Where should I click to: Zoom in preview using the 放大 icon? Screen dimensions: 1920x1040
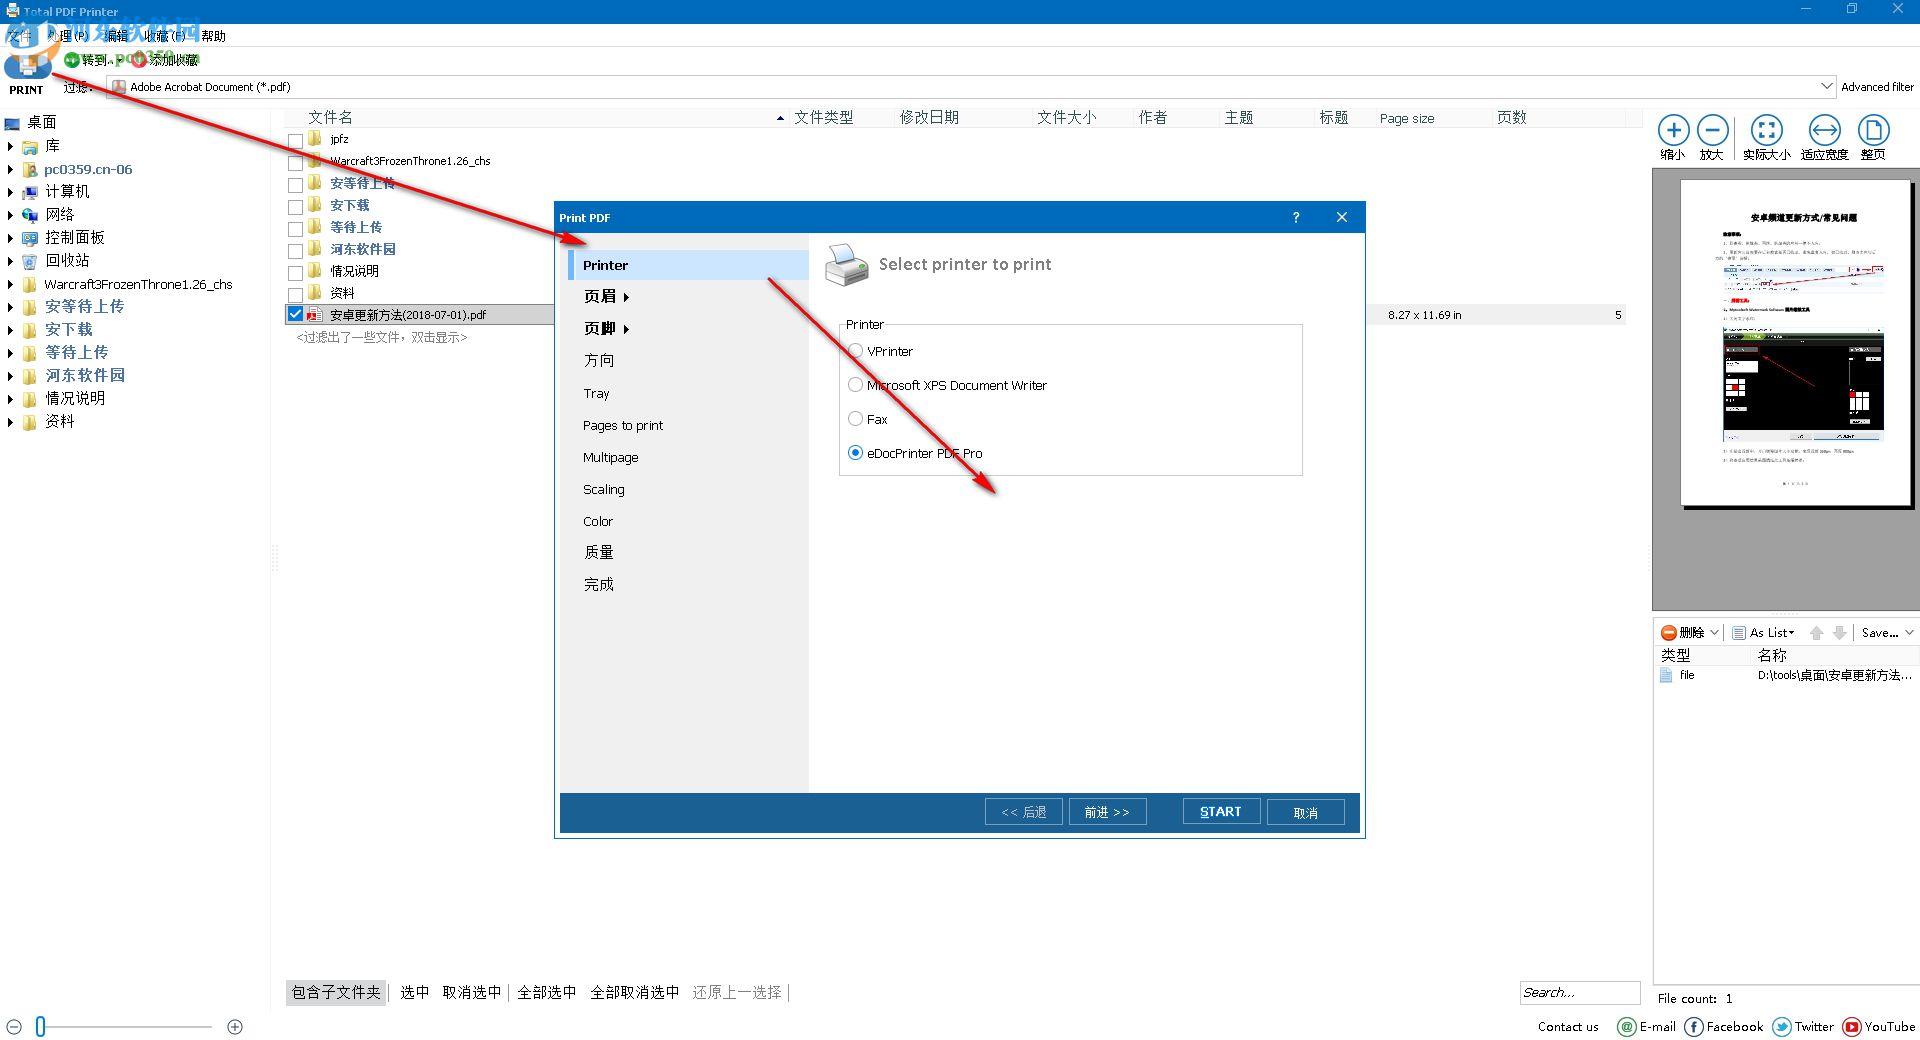click(1713, 131)
